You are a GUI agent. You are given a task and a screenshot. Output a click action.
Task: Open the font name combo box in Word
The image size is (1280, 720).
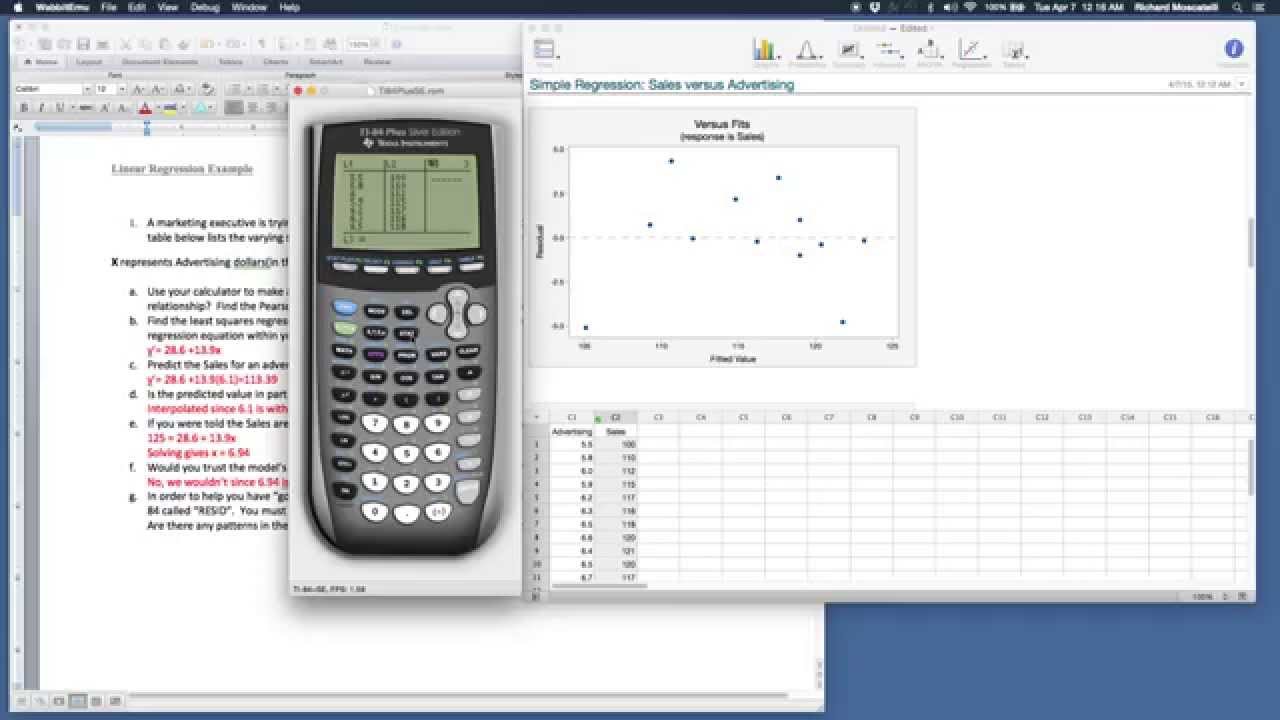pyautogui.click(x=51, y=90)
